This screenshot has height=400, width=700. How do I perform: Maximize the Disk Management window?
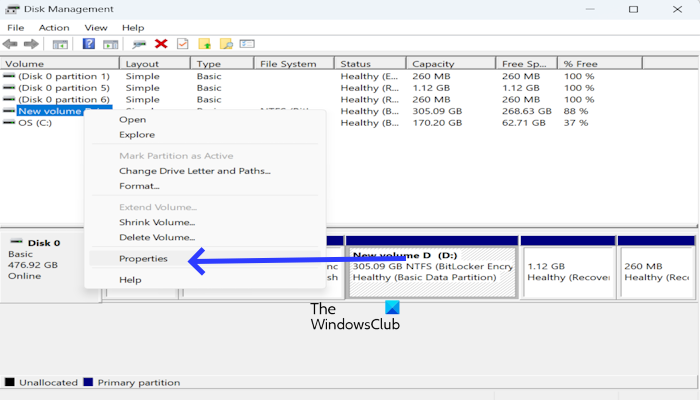[633, 9]
